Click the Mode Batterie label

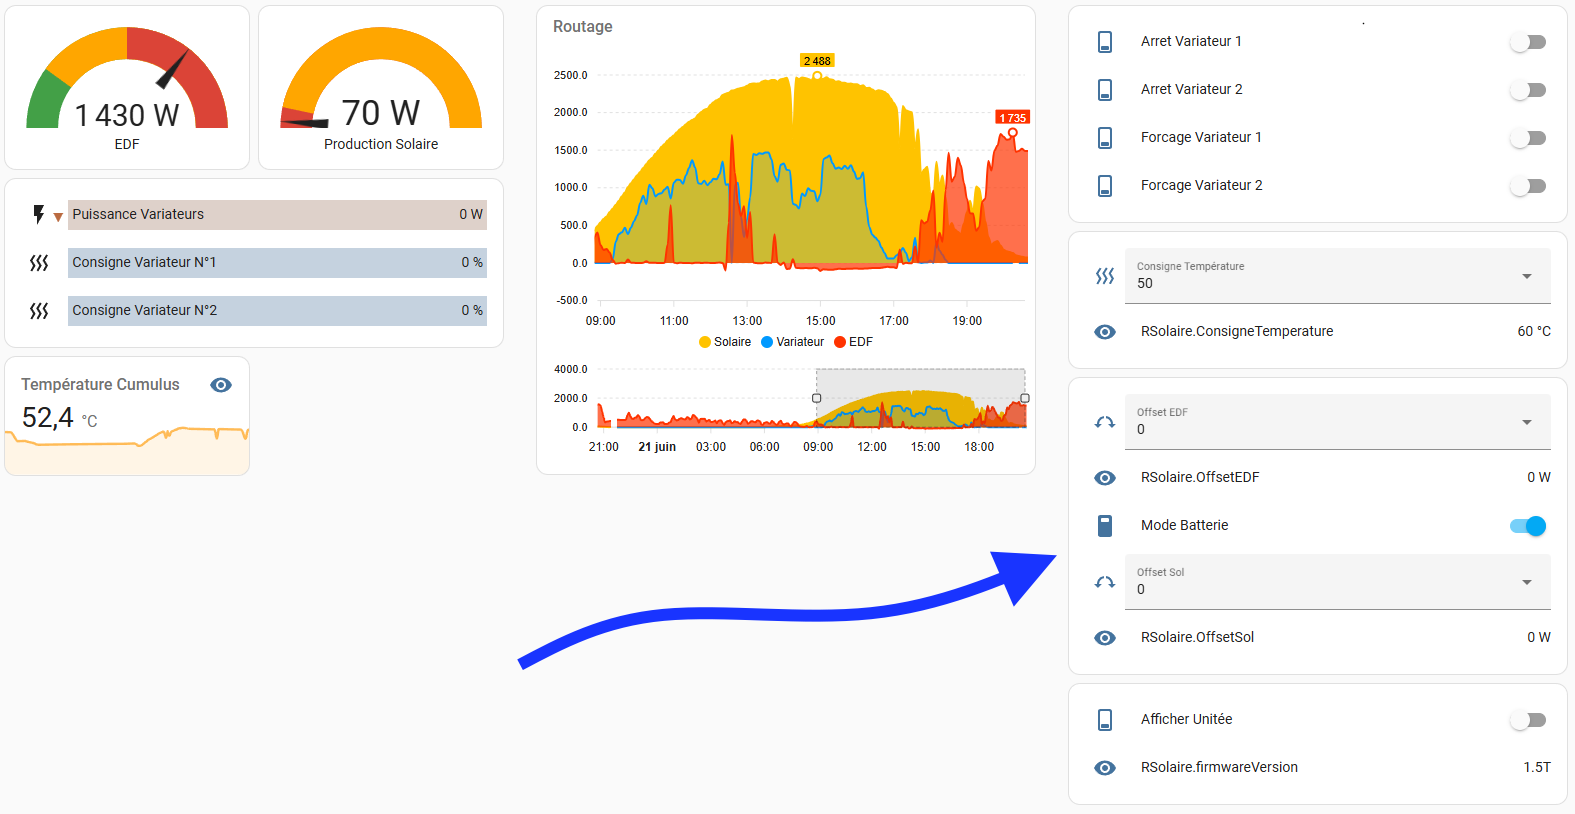[x=1184, y=525]
